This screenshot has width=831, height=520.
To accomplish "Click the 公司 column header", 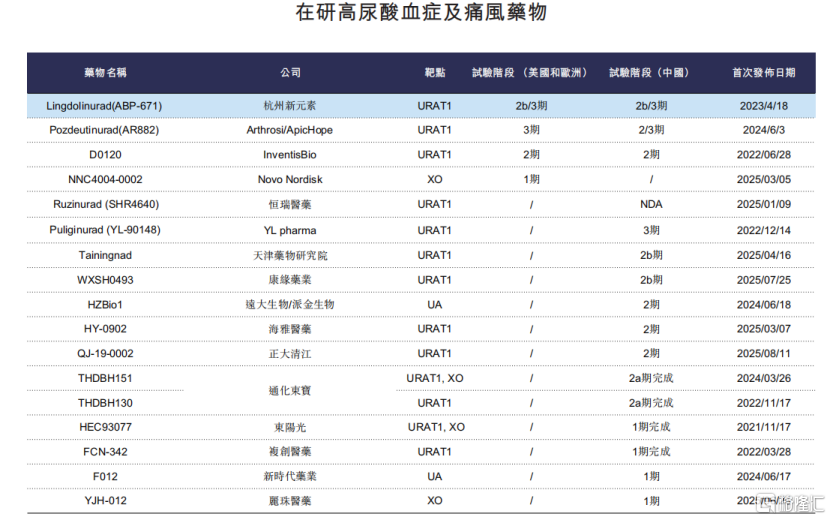I will [x=290, y=73].
